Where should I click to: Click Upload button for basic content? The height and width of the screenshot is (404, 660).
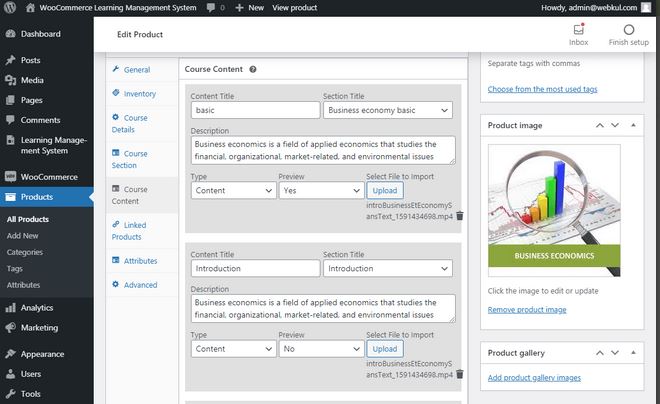coord(385,191)
